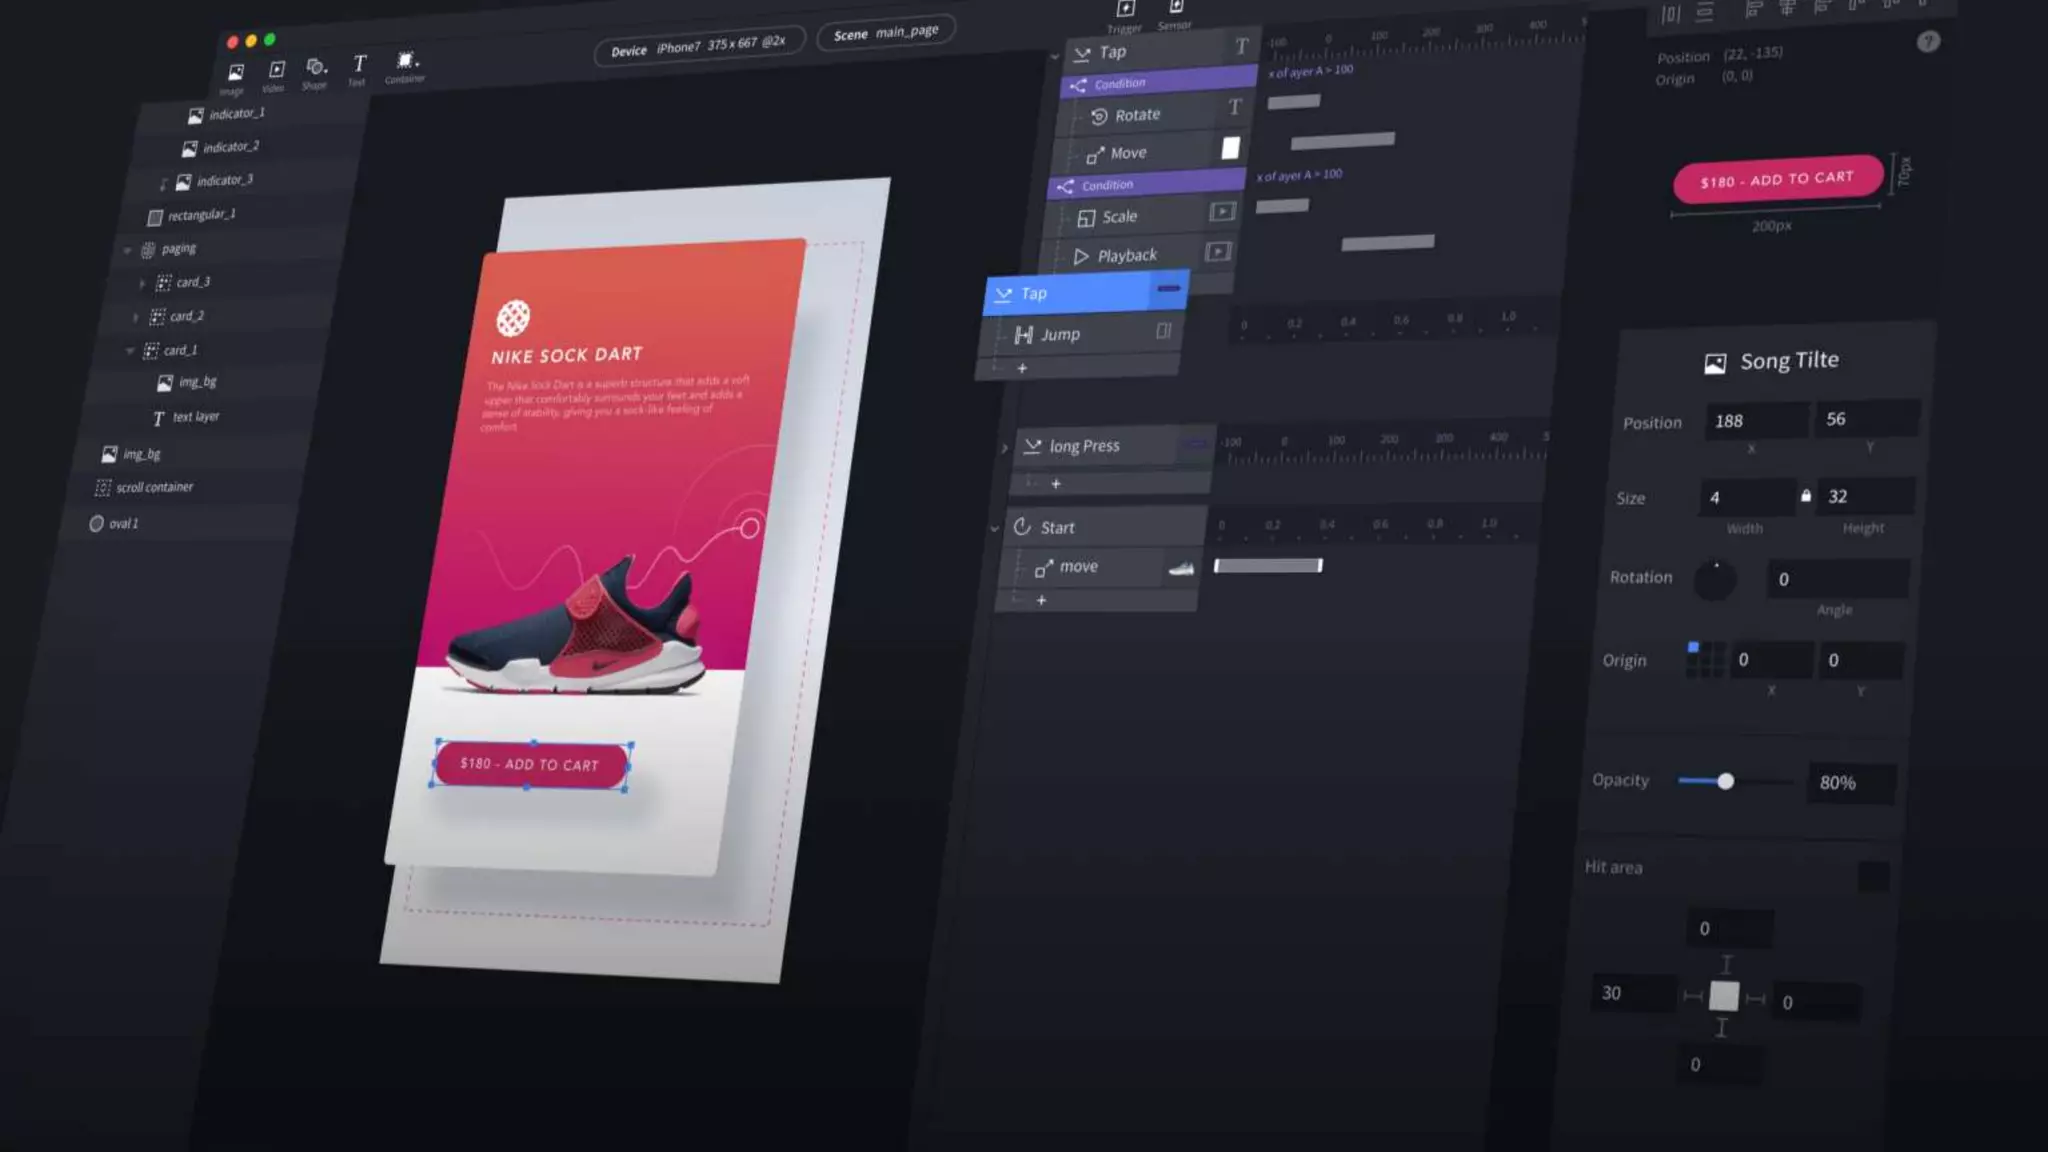Select the Text tool in toolbar
The image size is (2048, 1152).
click(x=359, y=64)
